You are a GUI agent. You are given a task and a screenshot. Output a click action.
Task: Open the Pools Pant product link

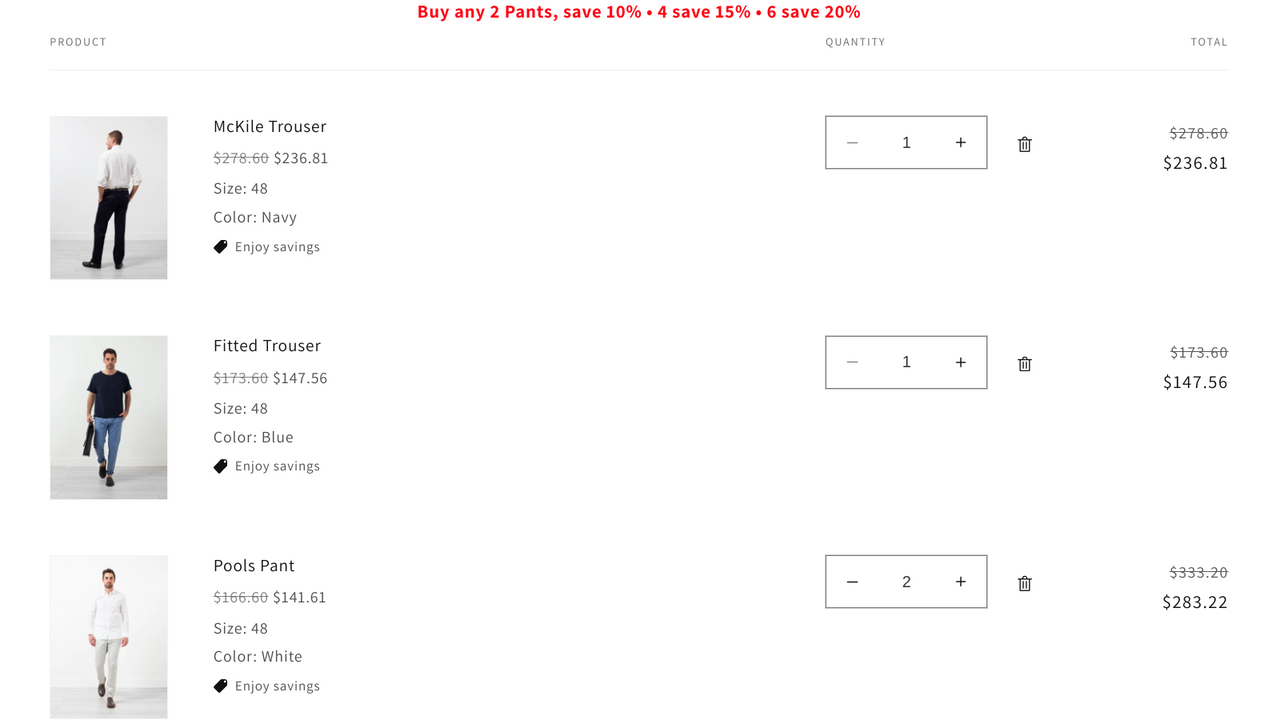(254, 565)
